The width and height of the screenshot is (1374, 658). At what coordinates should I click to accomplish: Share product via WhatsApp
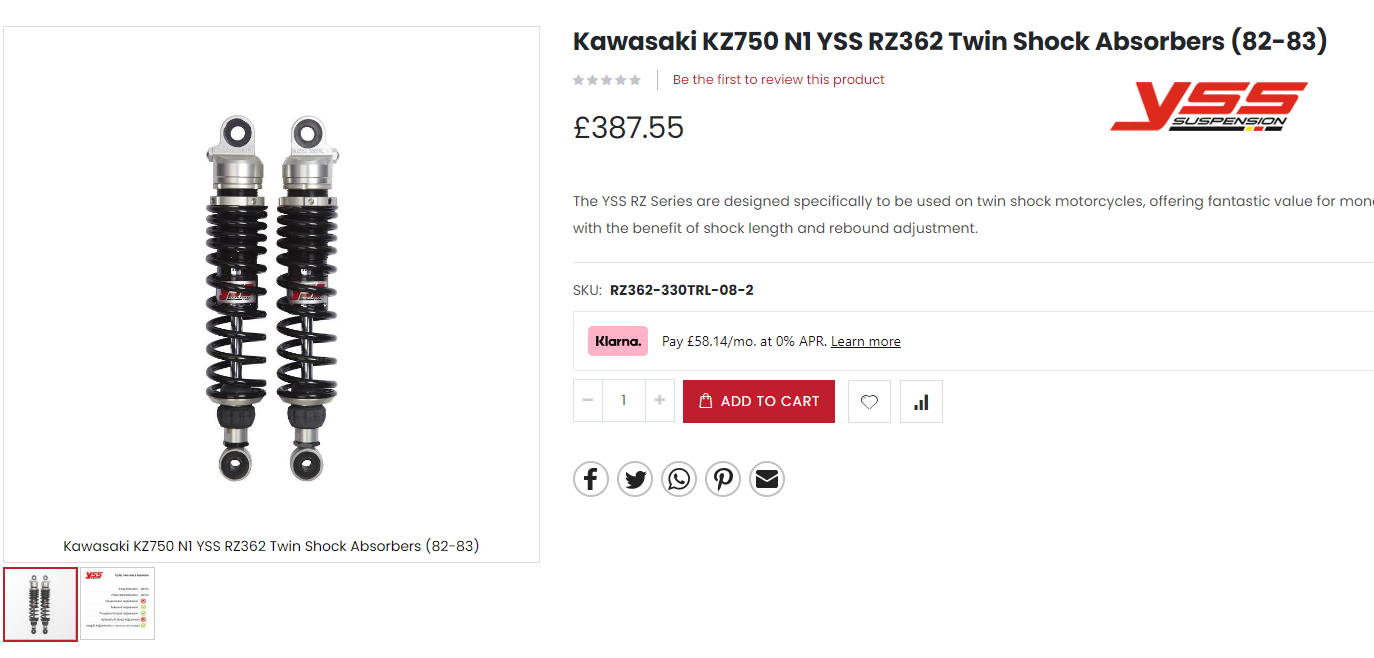click(x=679, y=479)
